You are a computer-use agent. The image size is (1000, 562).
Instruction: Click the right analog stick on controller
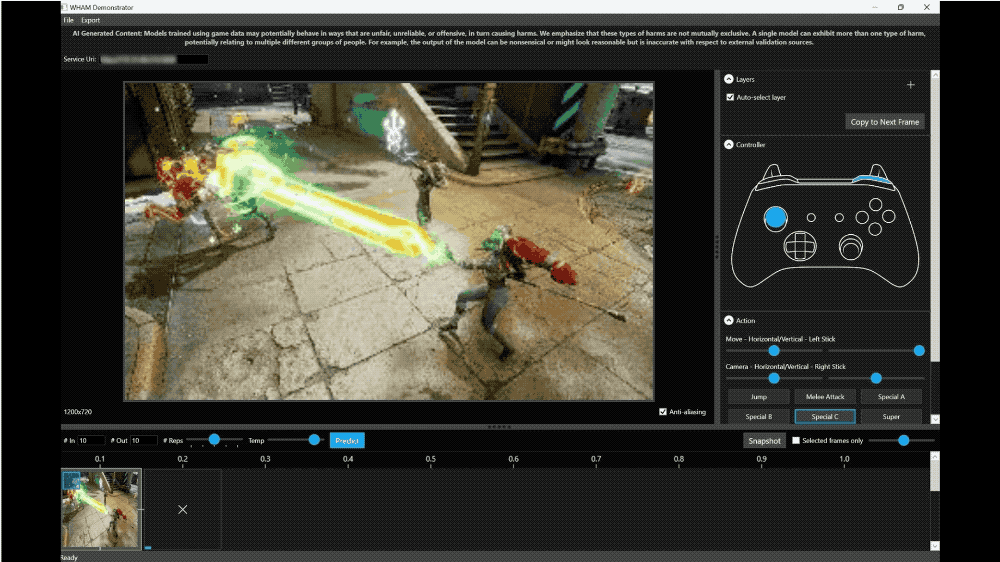[x=851, y=245]
